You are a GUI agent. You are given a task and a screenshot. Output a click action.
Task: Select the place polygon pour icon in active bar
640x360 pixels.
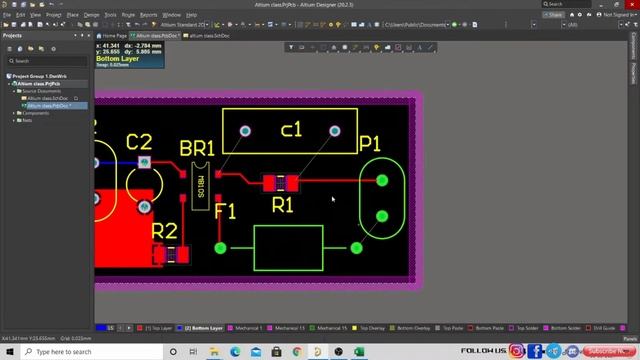(x=387, y=47)
